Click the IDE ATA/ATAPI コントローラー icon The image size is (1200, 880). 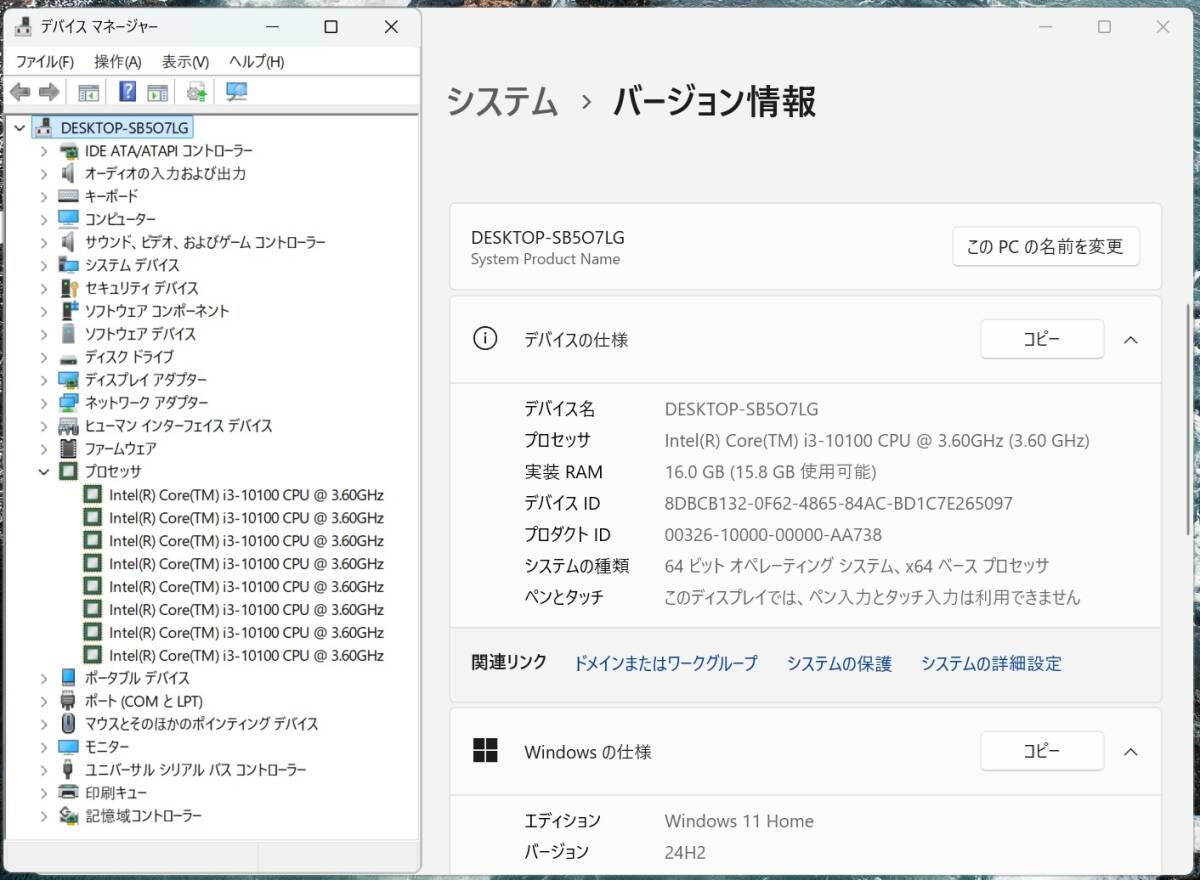[x=69, y=151]
